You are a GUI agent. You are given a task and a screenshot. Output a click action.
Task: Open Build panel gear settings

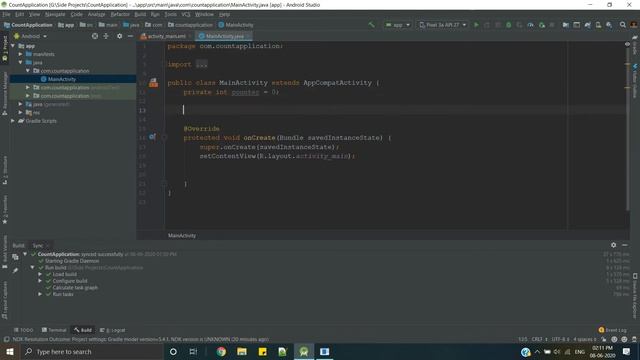(613, 245)
